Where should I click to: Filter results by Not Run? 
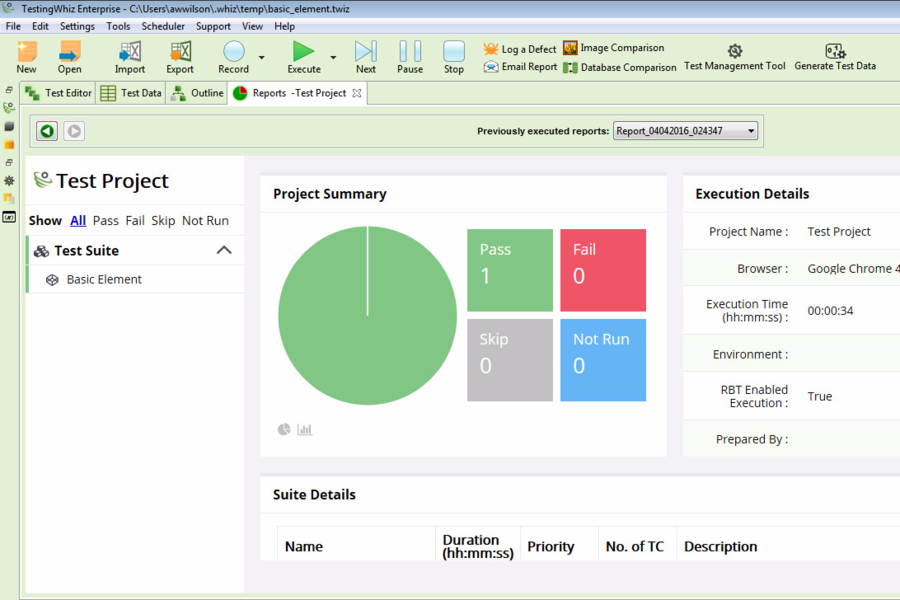[205, 220]
